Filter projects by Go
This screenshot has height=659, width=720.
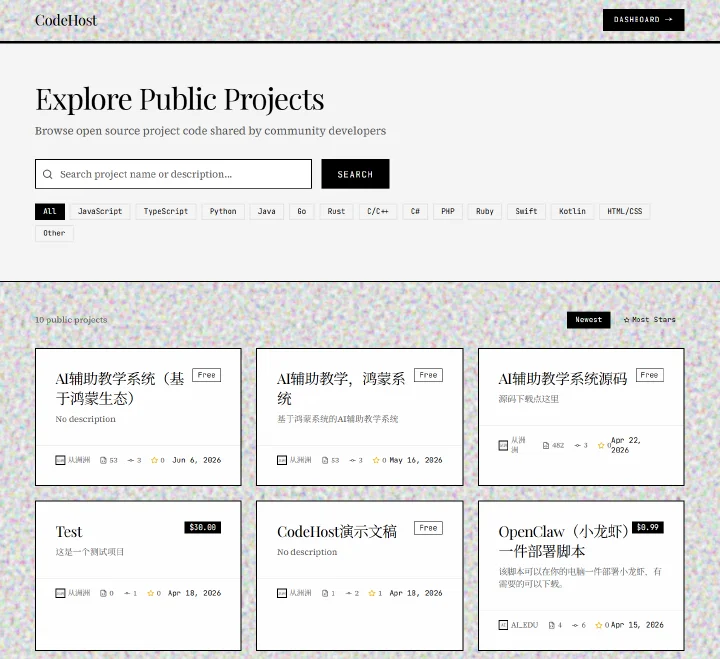(301, 211)
